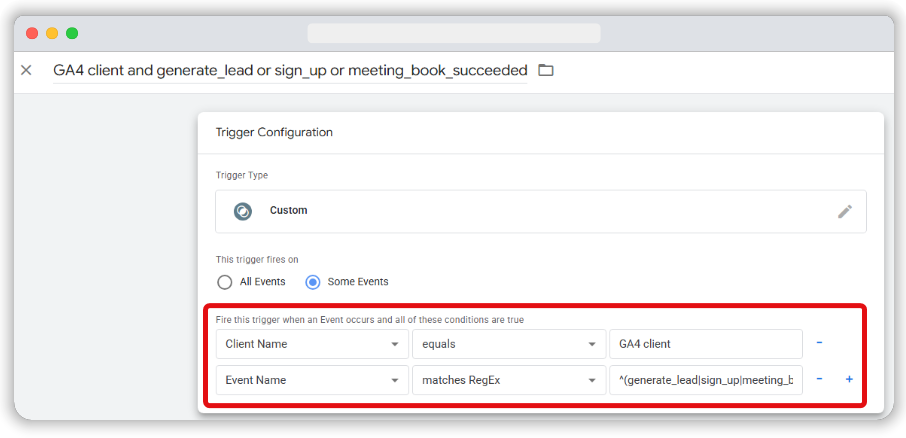Image resolution: width=906 pixels, height=438 pixels.
Task: Open the Event Name variable dropdown
Action: pos(312,380)
